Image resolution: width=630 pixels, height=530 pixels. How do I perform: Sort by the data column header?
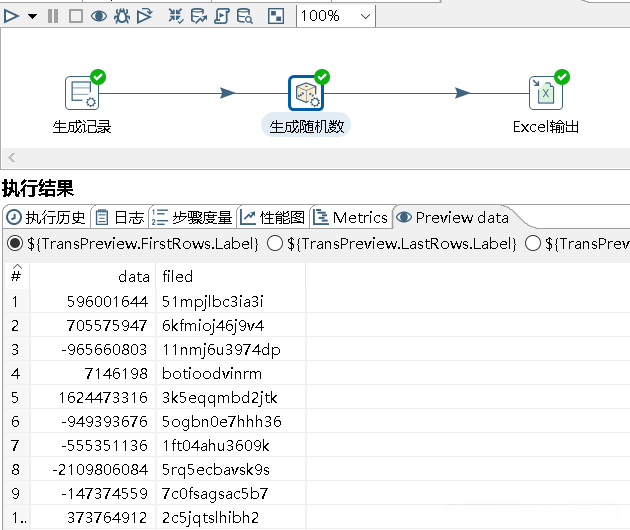point(93,276)
